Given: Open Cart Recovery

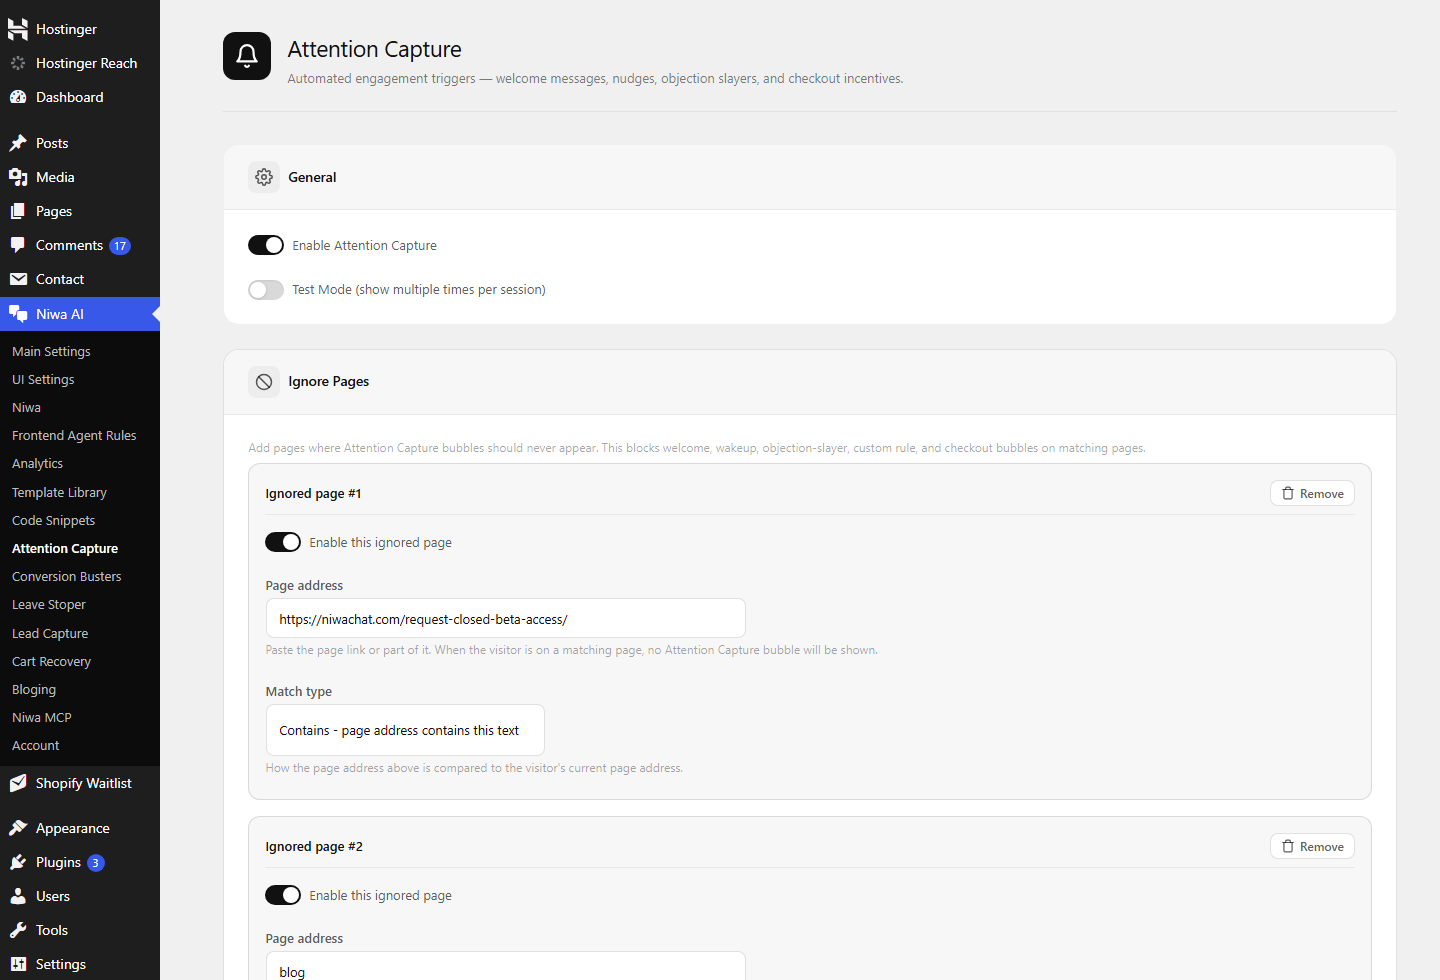Looking at the screenshot, I should [x=51, y=662].
